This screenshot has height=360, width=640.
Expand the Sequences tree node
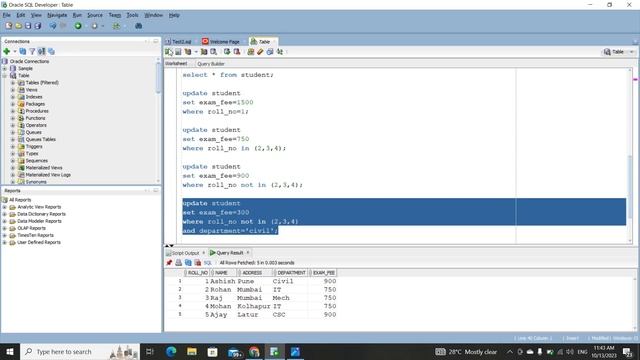(x=13, y=161)
